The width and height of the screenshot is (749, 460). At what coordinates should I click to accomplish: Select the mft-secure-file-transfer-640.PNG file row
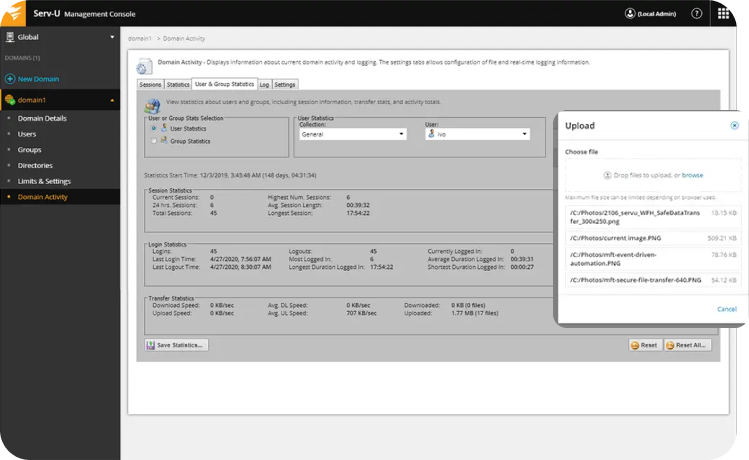pos(653,280)
